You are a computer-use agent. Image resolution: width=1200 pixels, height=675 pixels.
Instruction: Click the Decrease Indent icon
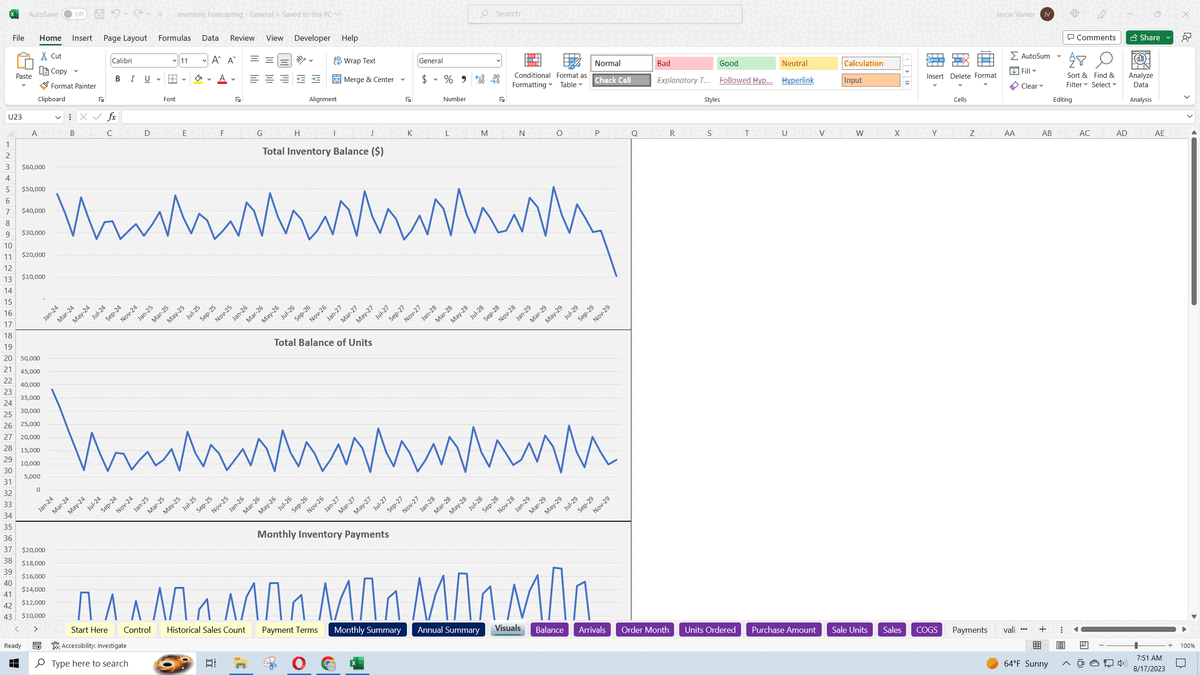tap(300, 79)
